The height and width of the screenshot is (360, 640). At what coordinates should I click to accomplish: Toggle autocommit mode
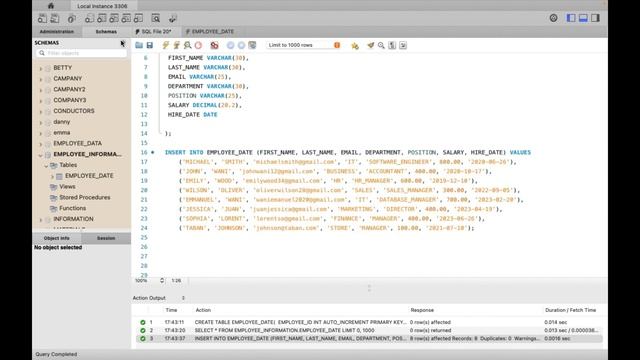click(x=252, y=45)
